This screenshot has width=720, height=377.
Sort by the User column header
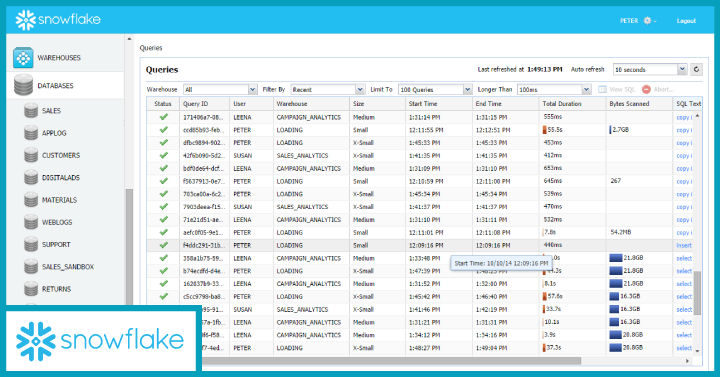251,104
